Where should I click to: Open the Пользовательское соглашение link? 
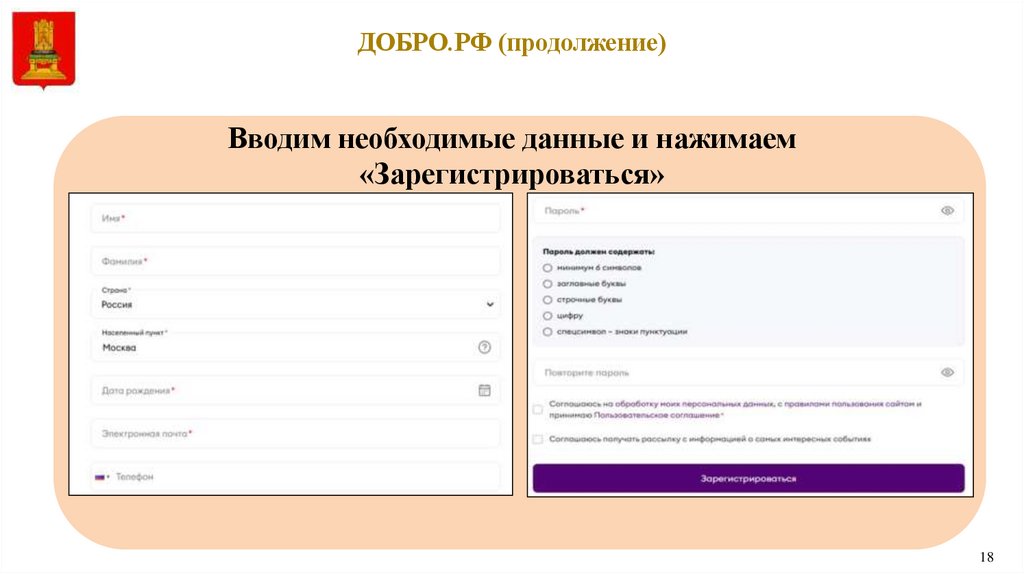tap(656, 415)
